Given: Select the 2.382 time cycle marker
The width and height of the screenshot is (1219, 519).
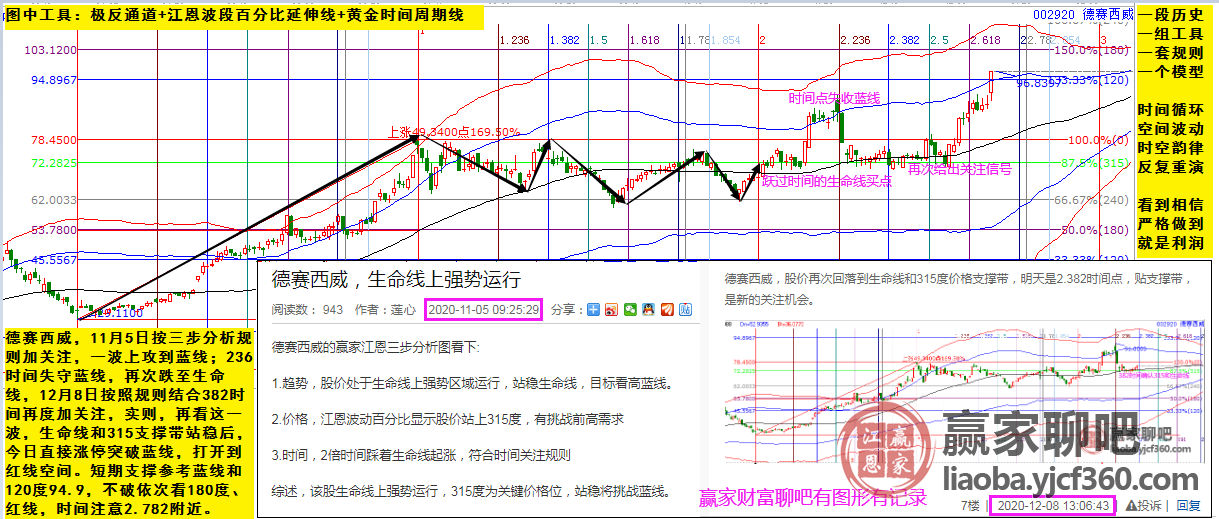Looking at the screenshot, I should (x=904, y=40).
